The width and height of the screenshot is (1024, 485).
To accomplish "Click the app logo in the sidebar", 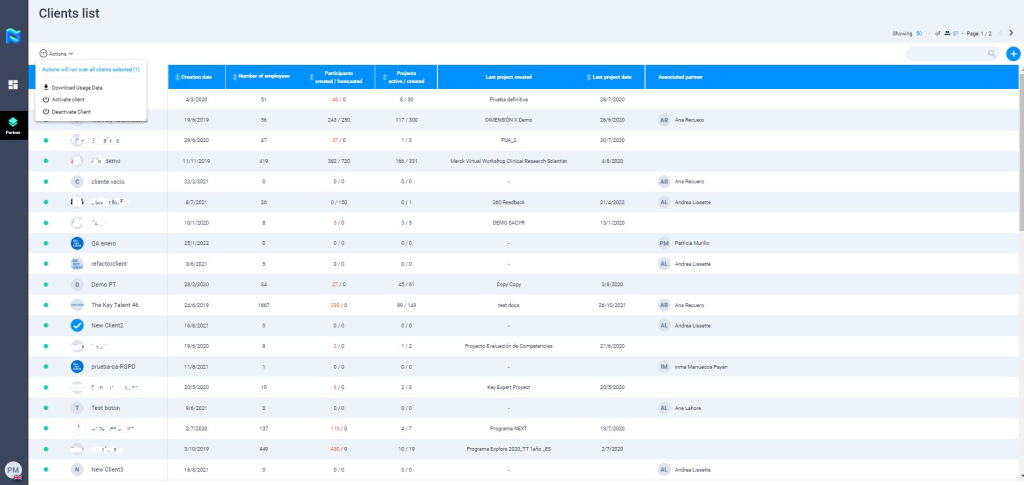I will pyautogui.click(x=13, y=37).
